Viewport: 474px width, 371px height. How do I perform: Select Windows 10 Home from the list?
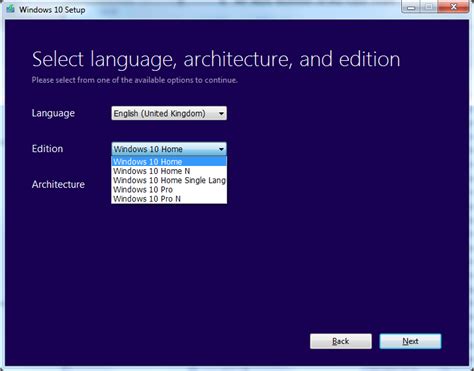169,162
